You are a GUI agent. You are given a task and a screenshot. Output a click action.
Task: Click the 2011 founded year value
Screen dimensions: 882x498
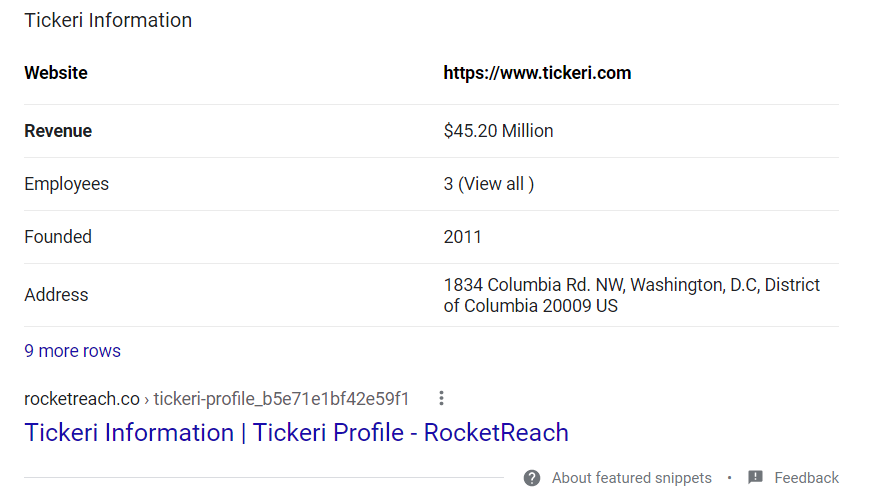pos(462,237)
